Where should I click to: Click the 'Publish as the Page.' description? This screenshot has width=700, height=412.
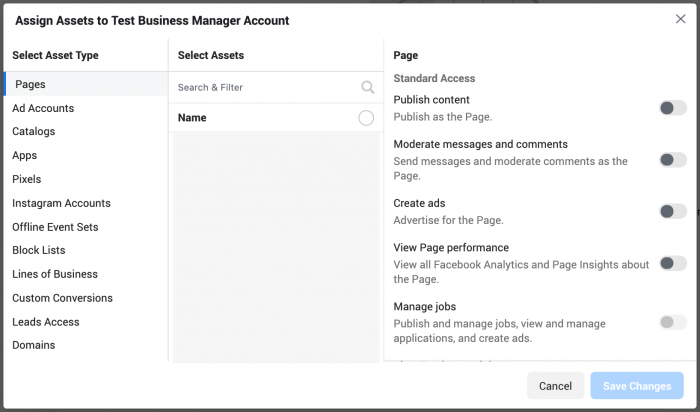tap(442, 117)
